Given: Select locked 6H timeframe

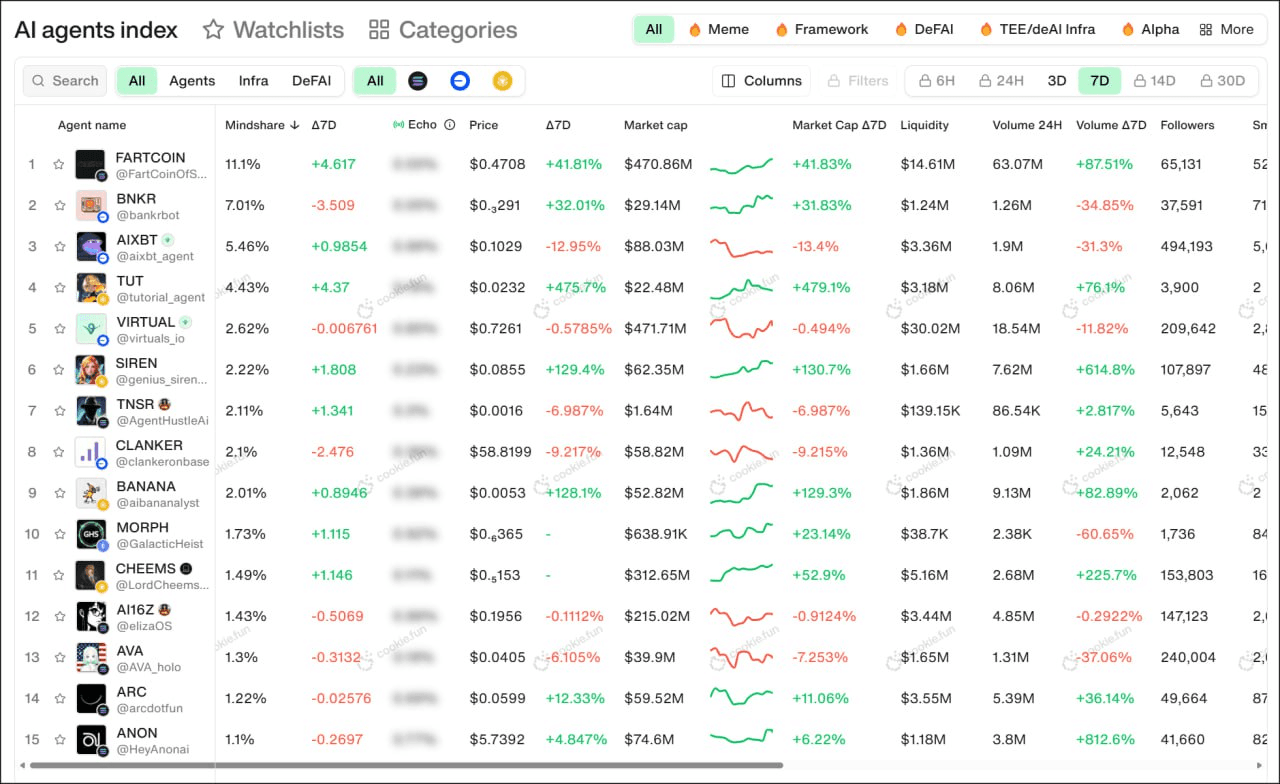Looking at the screenshot, I should (x=937, y=81).
